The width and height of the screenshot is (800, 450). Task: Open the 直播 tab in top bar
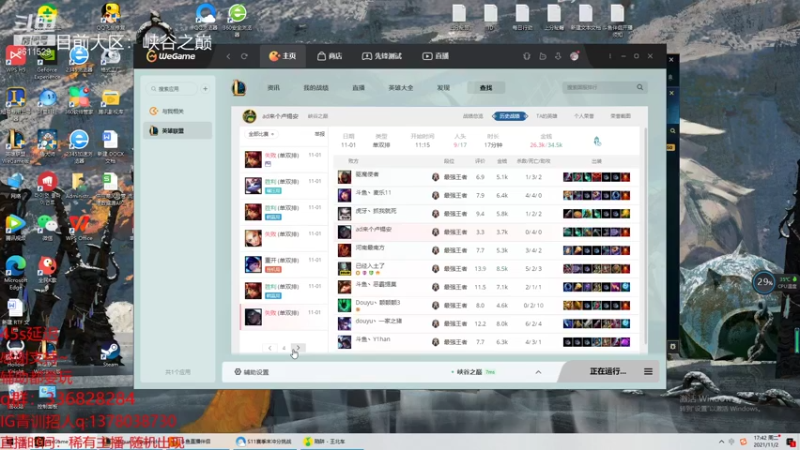tap(435, 56)
